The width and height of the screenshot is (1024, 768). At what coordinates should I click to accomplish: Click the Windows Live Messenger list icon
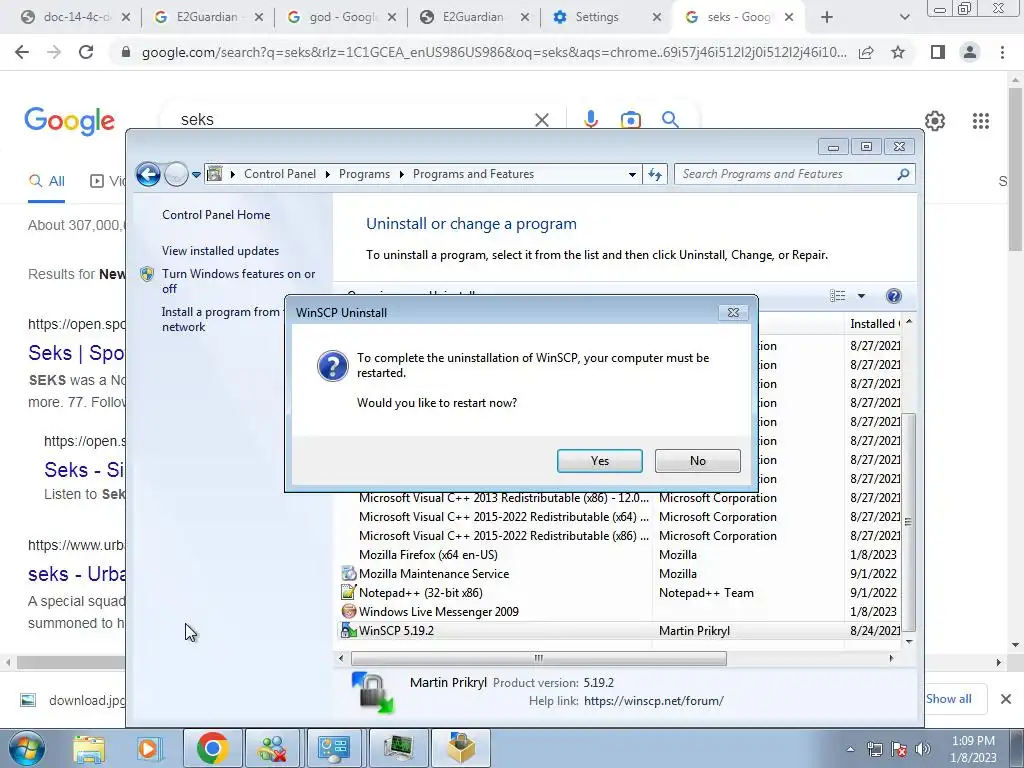tap(349, 612)
